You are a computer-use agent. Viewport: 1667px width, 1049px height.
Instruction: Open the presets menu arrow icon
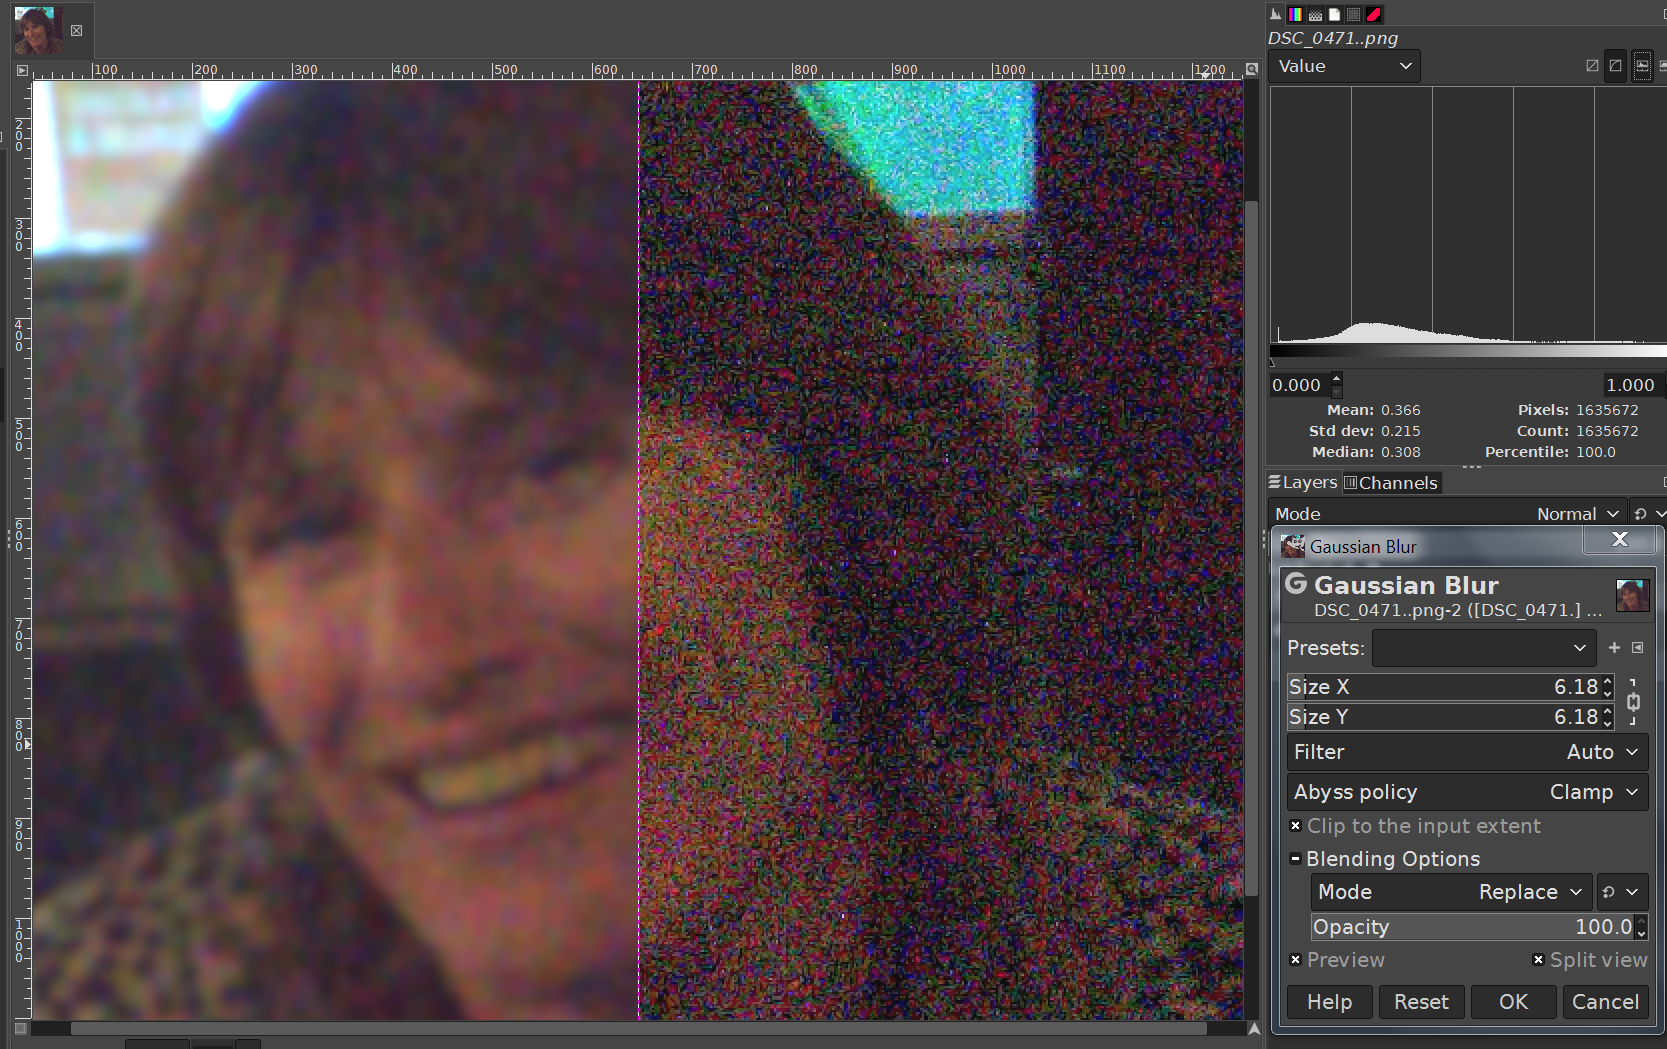coord(1638,648)
